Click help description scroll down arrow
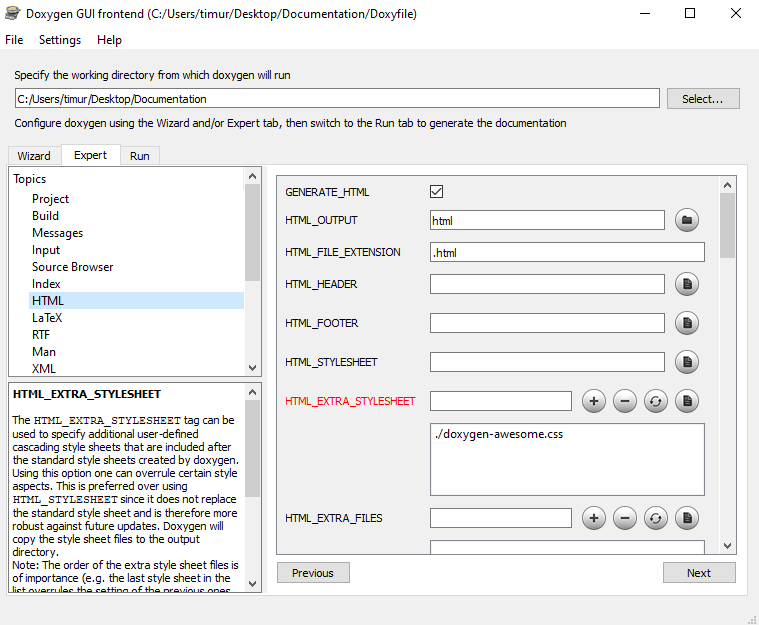This screenshot has height=625, width=759. point(252,583)
